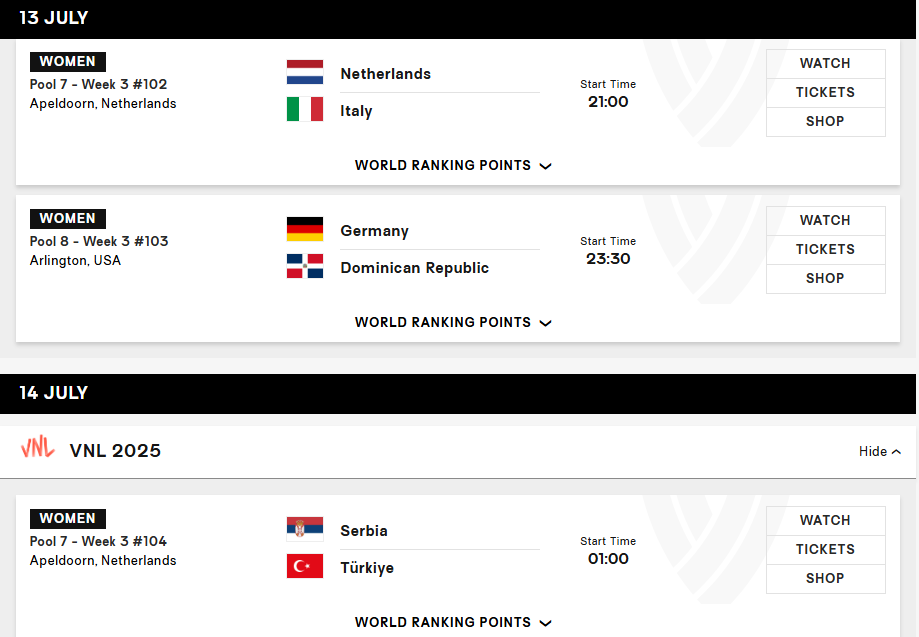The image size is (919, 637).
Task: Watch the Germany vs Dominican Republic match
Action: click(825, 220)
